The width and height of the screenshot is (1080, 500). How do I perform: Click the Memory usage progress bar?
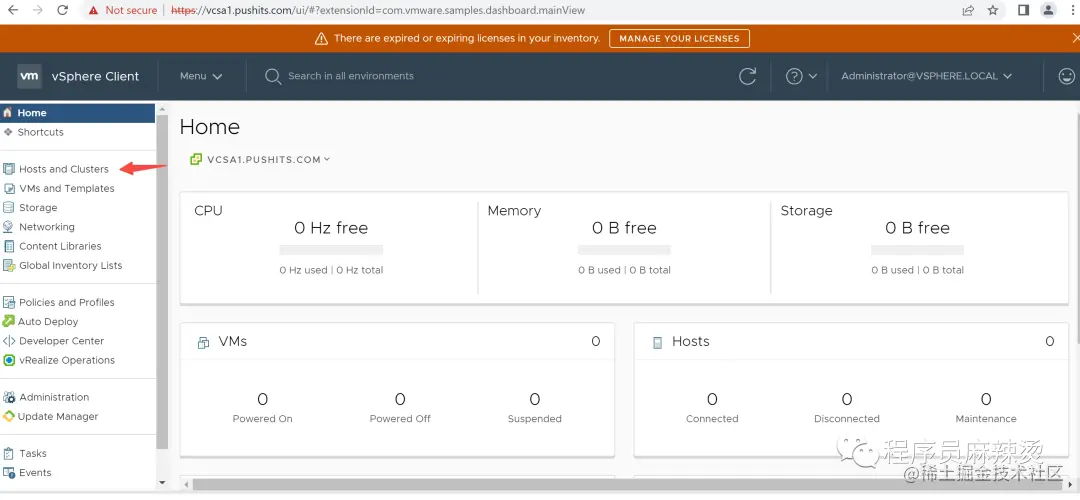(x=624, y=250)
